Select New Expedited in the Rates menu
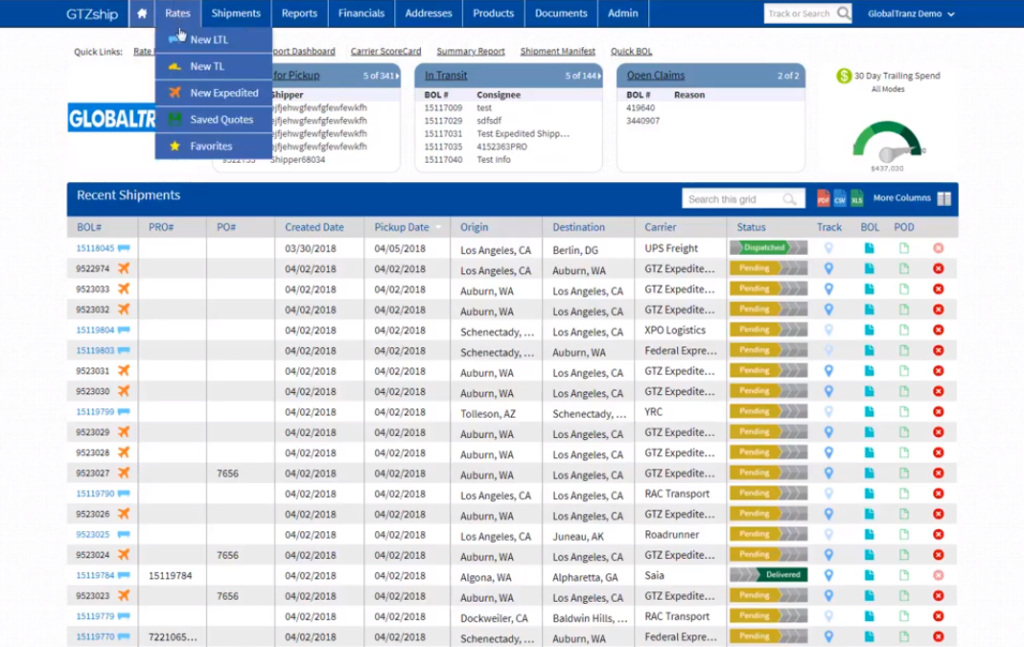The width and height of the screenshot is (1024, 647). pyautogui.click(x=214, y=93)
